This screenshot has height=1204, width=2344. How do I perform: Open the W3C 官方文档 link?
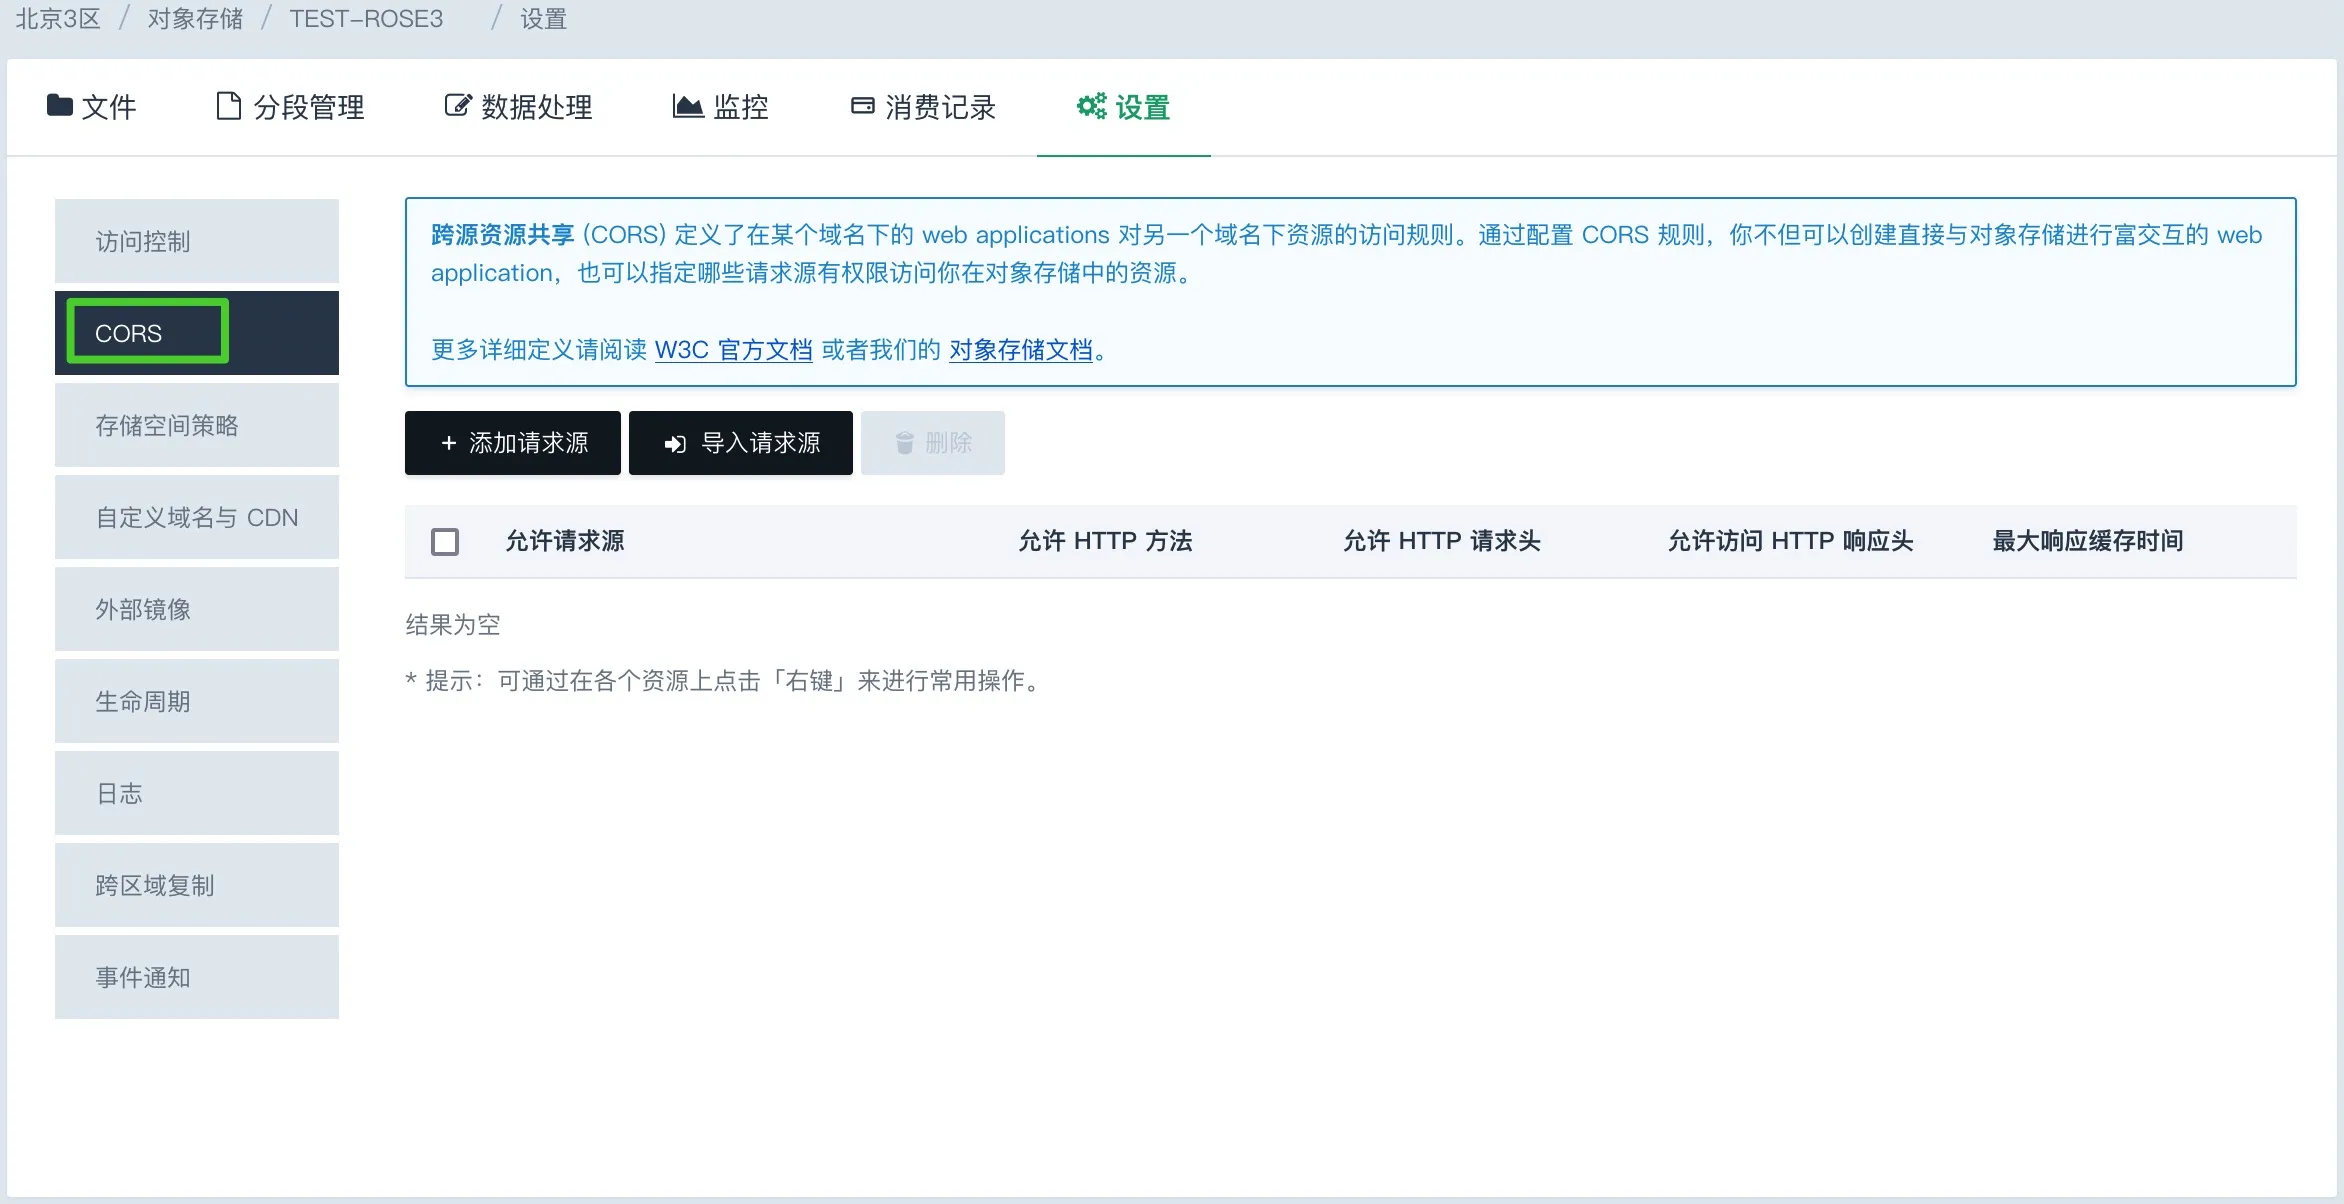point(733,350)
